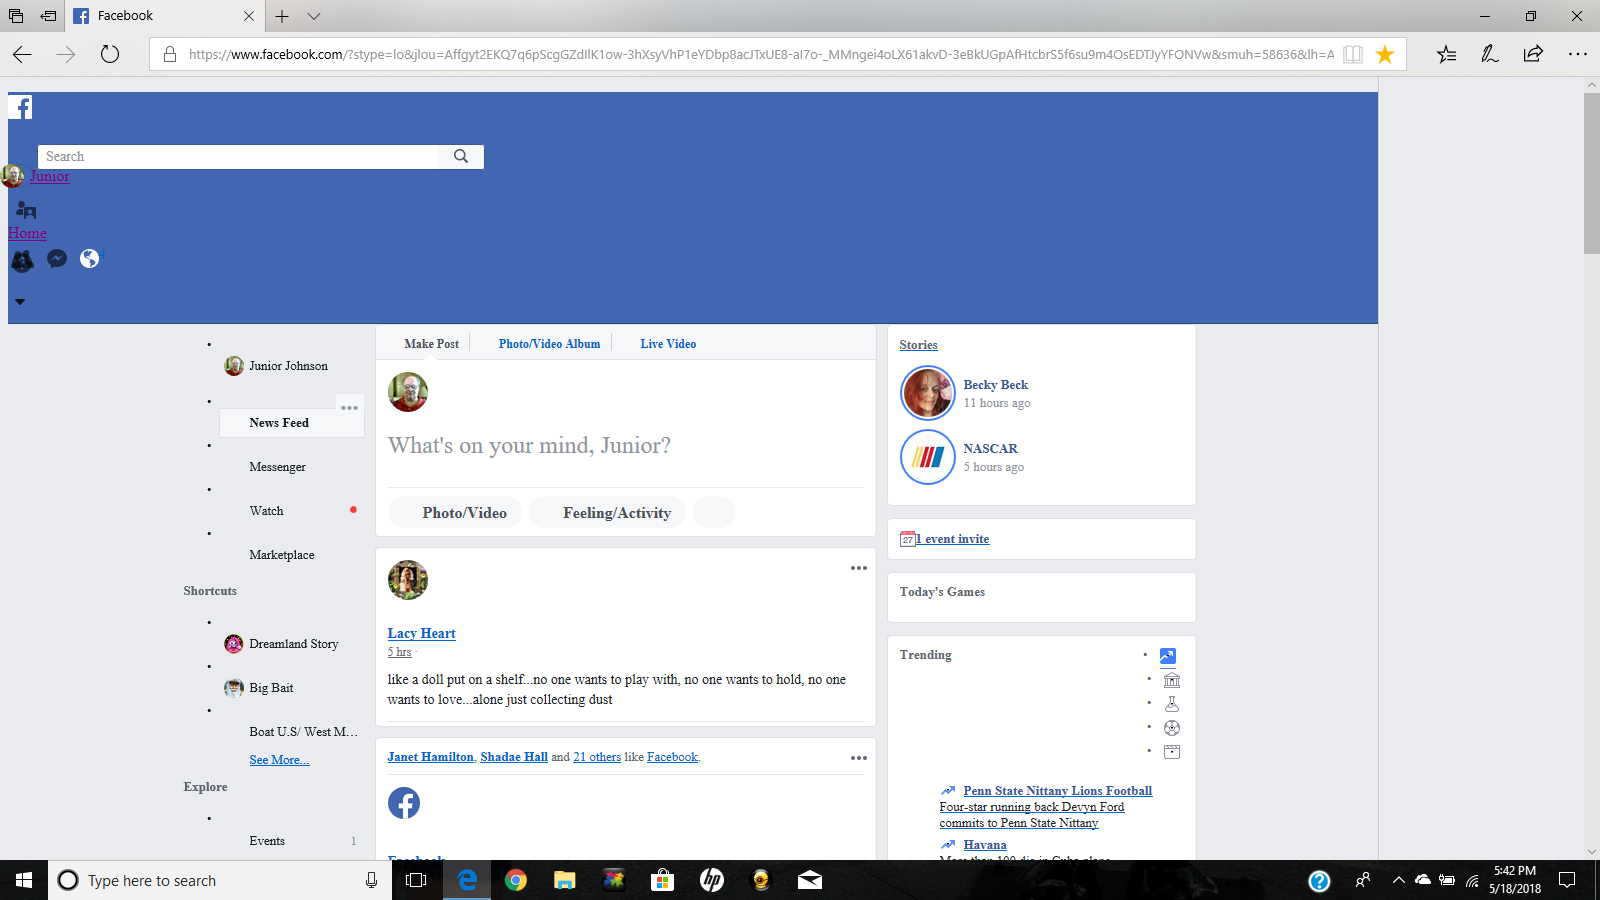Select Entertainment trending category icon
The height and width of the screenshot is (900, 1600).
[1172, 752]
